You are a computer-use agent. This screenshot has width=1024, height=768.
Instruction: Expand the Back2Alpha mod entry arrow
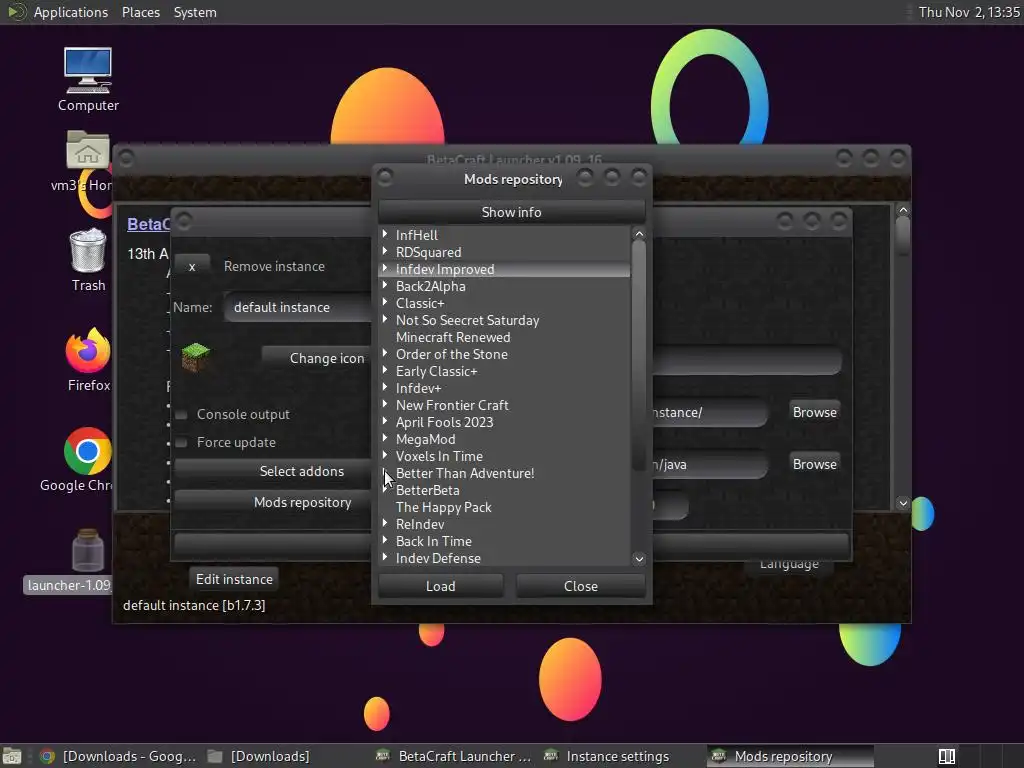(385, 285)
